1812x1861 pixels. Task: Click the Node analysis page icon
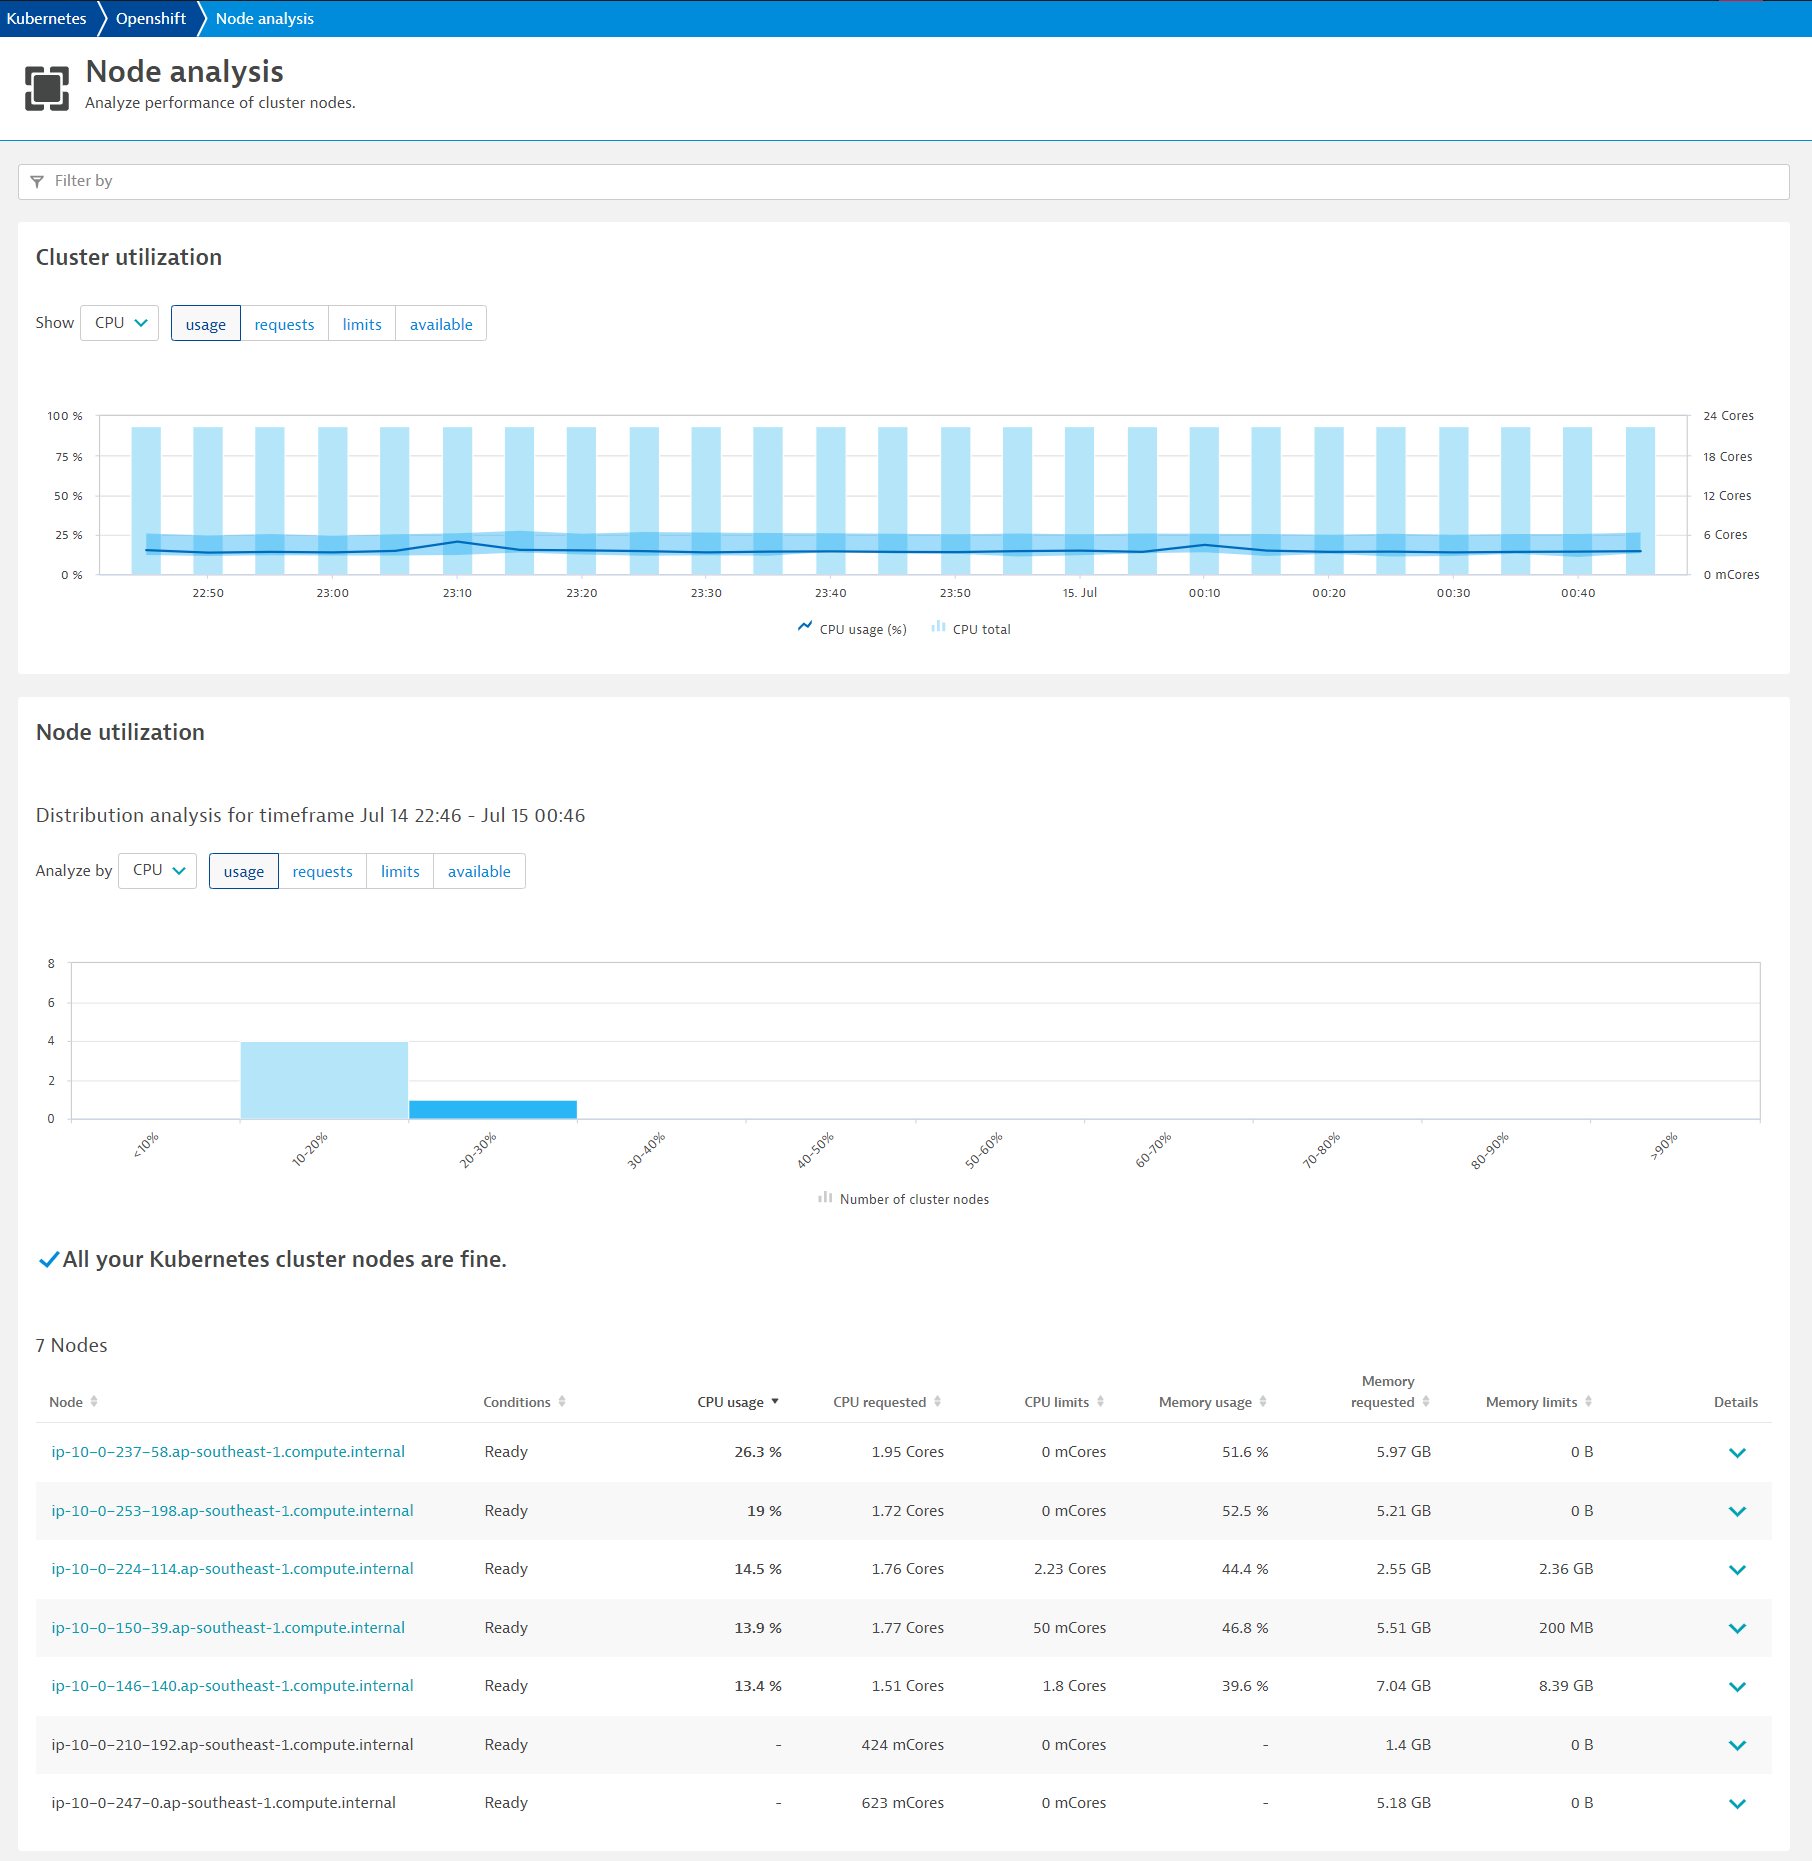[47, 88]
